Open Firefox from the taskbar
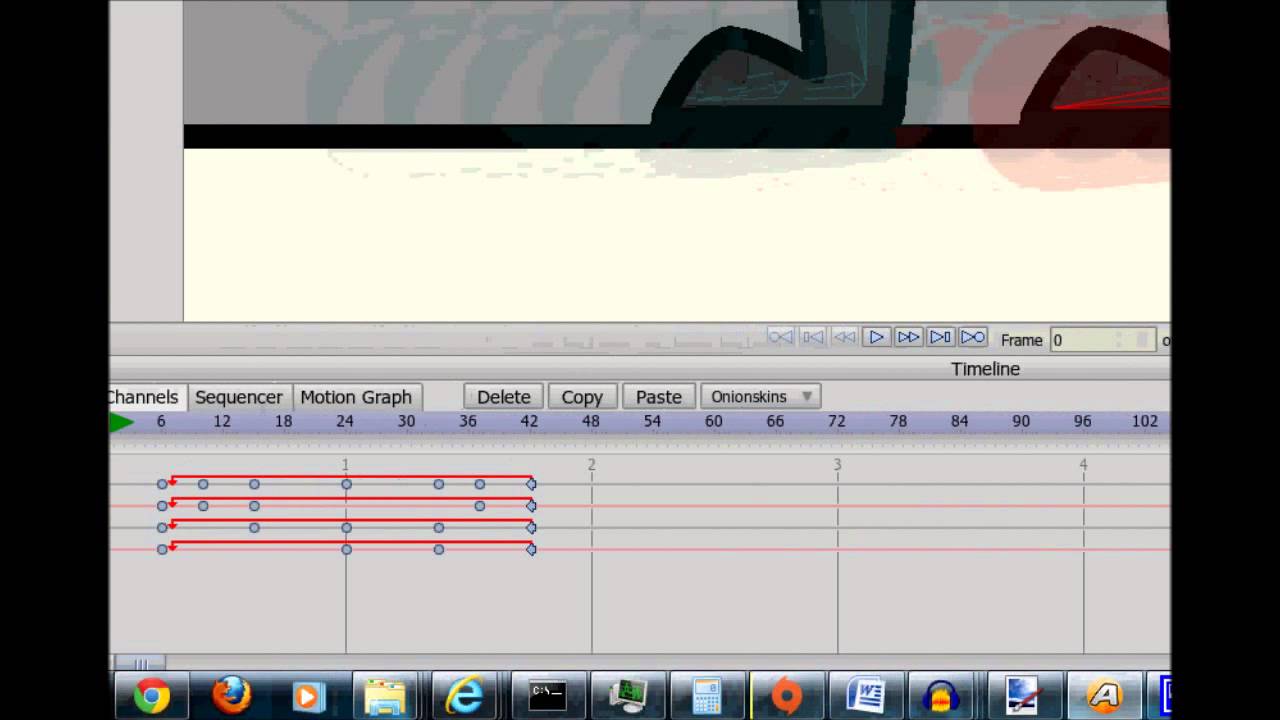1280x720 pixels. 231,696
